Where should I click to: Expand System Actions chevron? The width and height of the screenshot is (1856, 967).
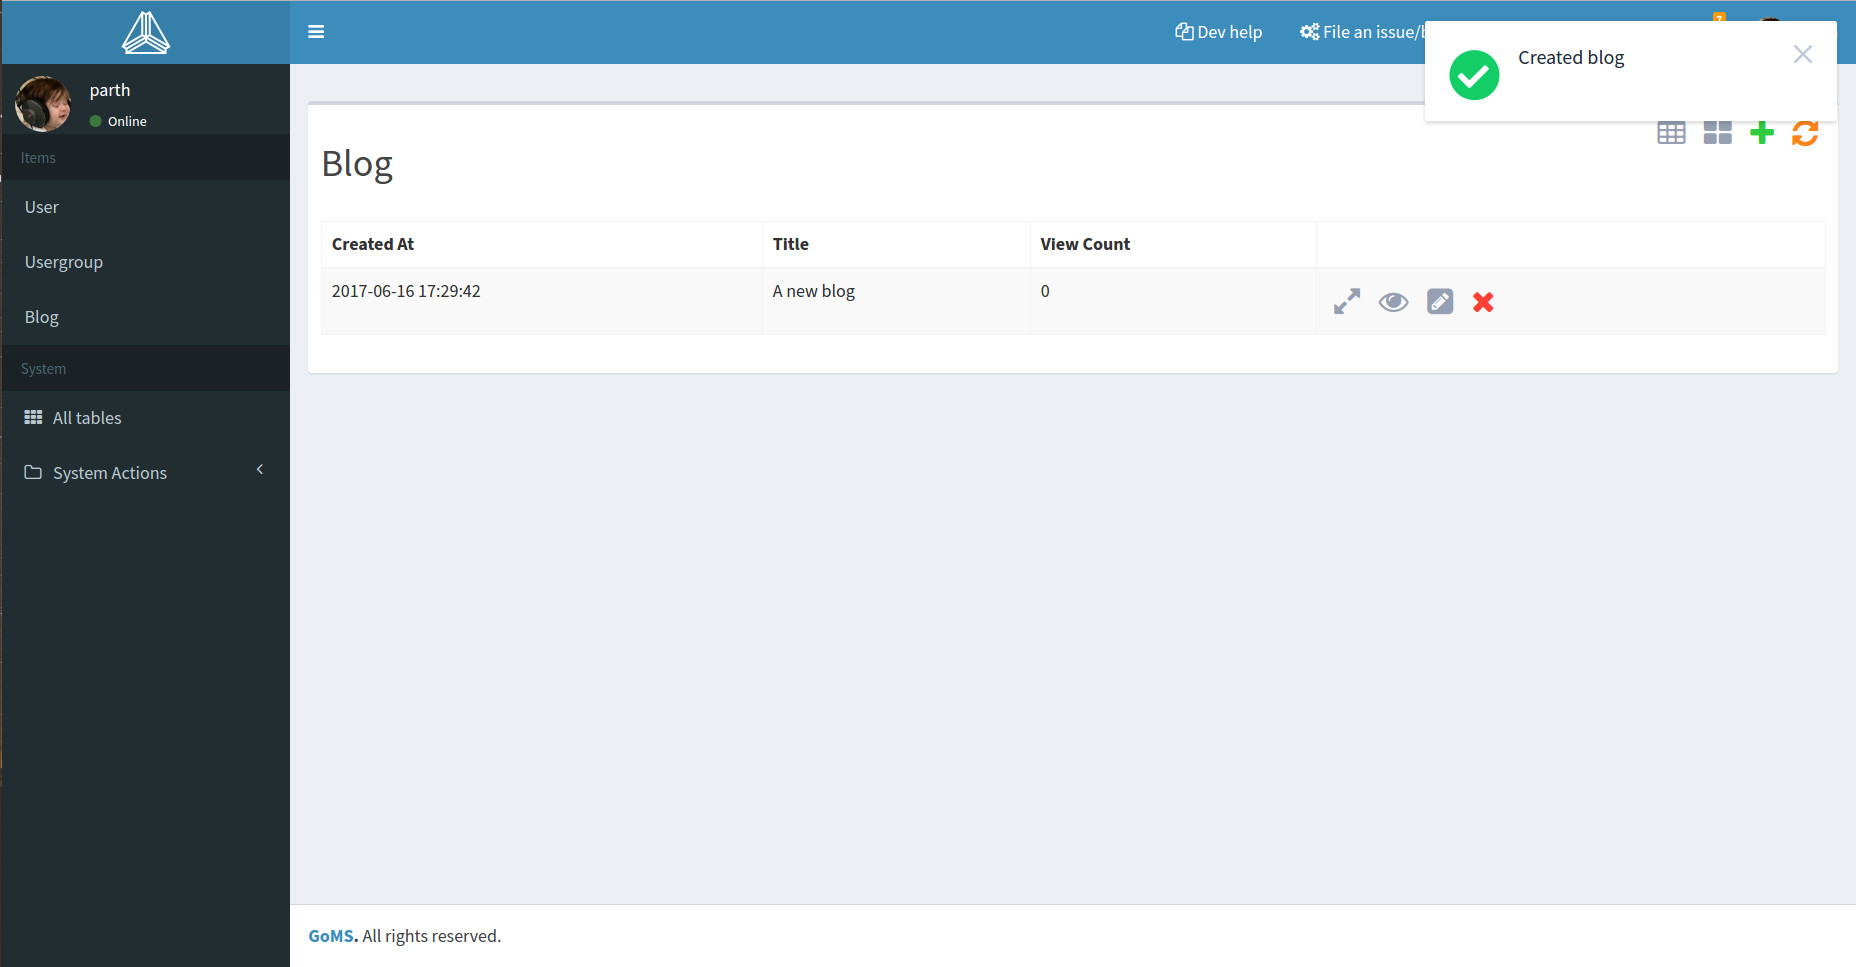(x=260, y=469)
